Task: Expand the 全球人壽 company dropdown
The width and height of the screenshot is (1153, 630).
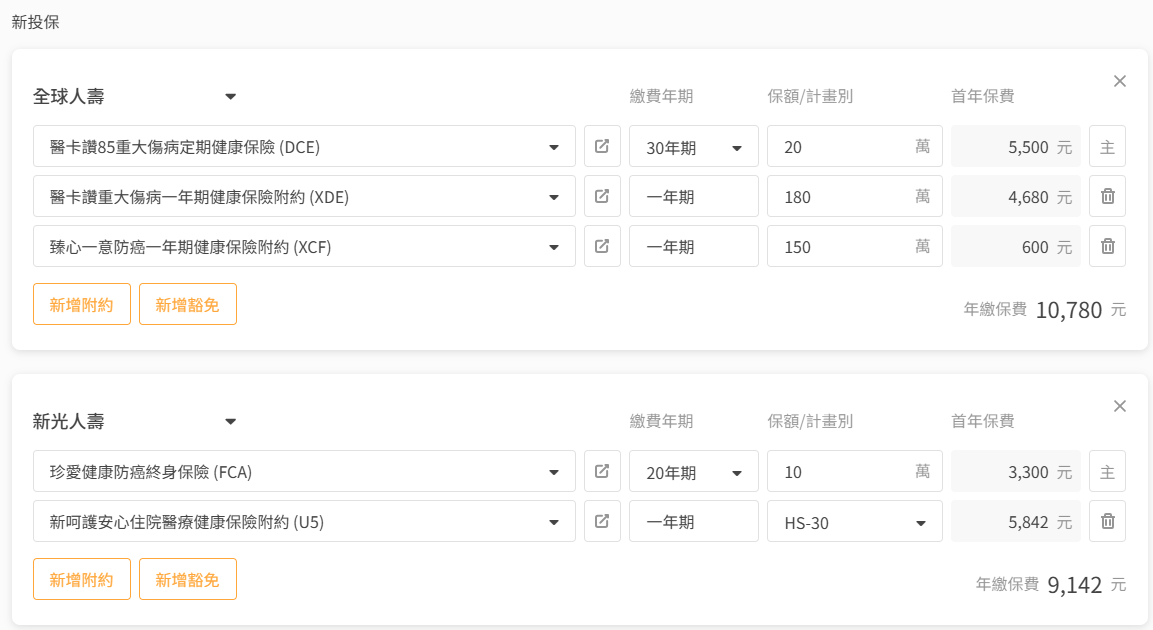Action: pyautogui.click(x=230, y=97)
